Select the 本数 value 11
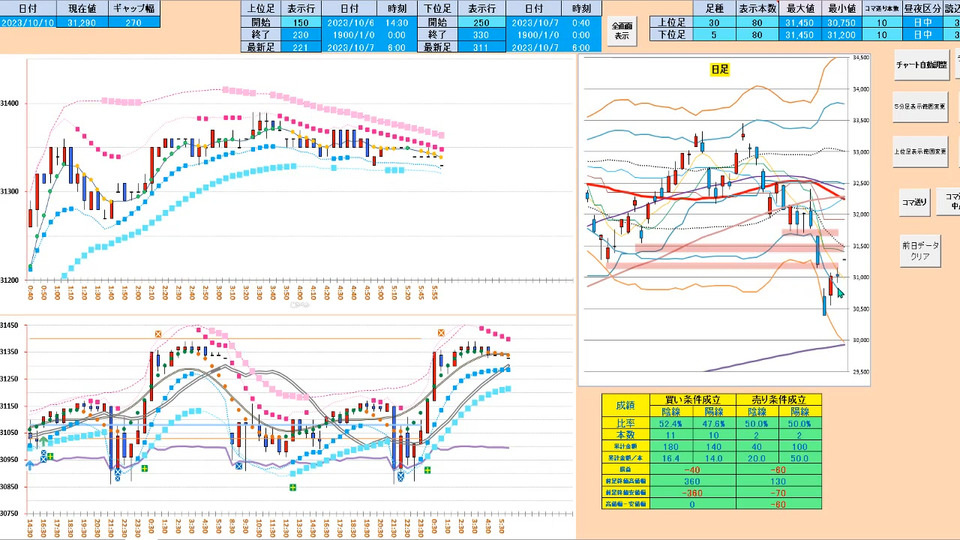Screen dimensions: 960x540 (671, 435)
